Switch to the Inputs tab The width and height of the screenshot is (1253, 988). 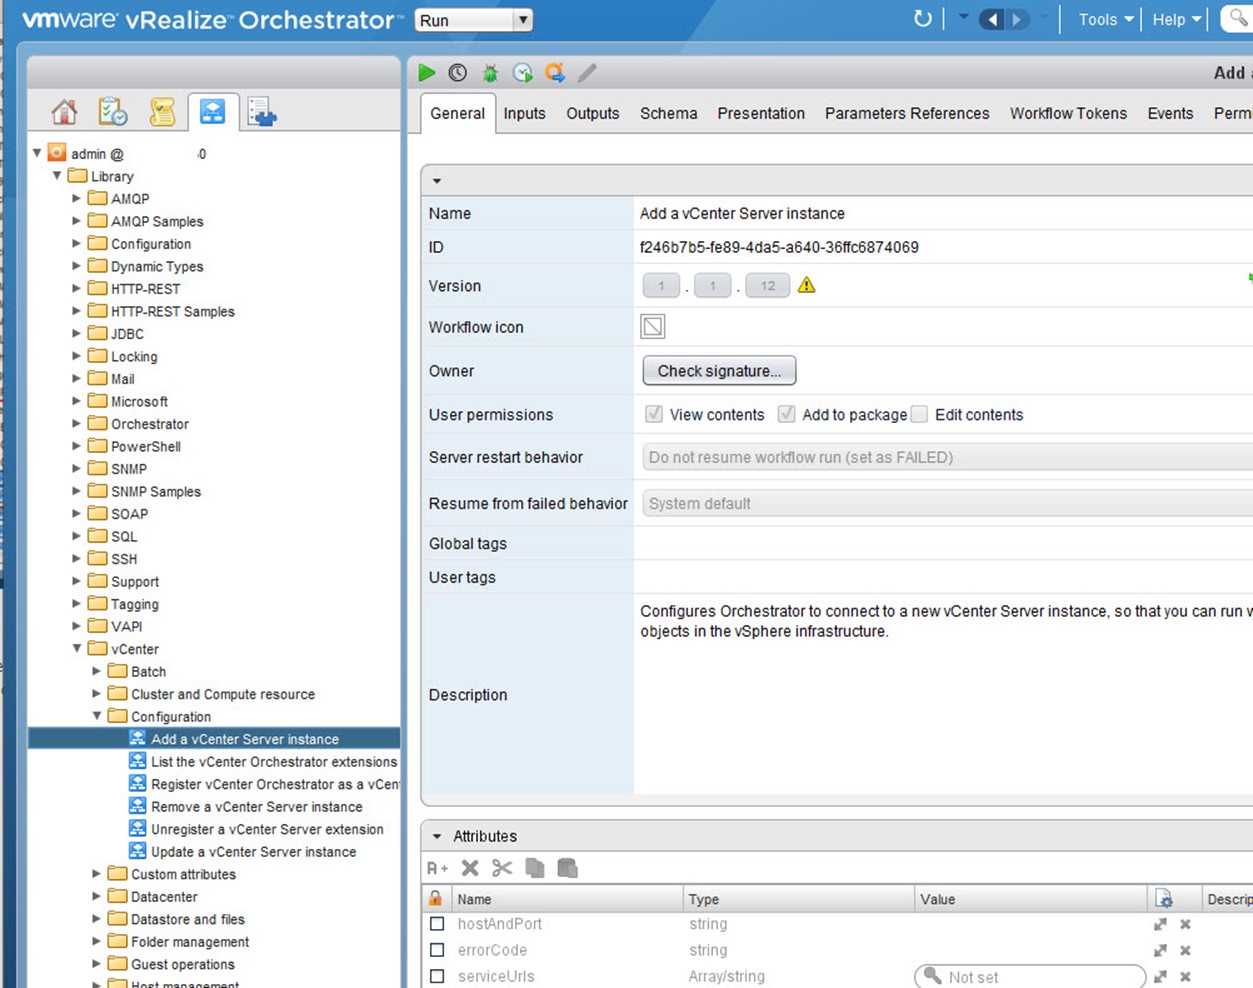524,113
